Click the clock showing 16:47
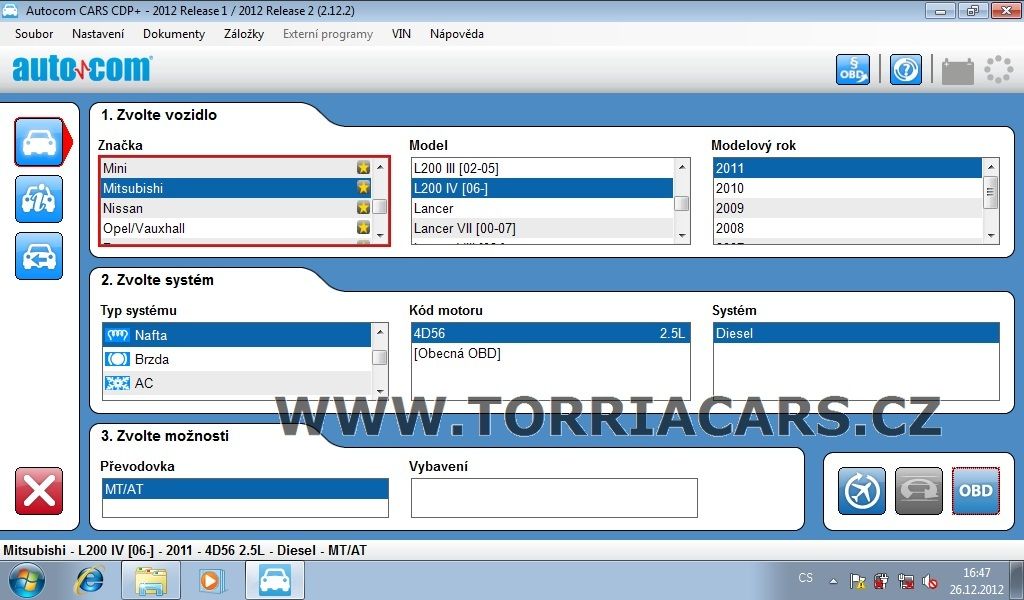Screen dimensions: 1024x600 point(976,573)
